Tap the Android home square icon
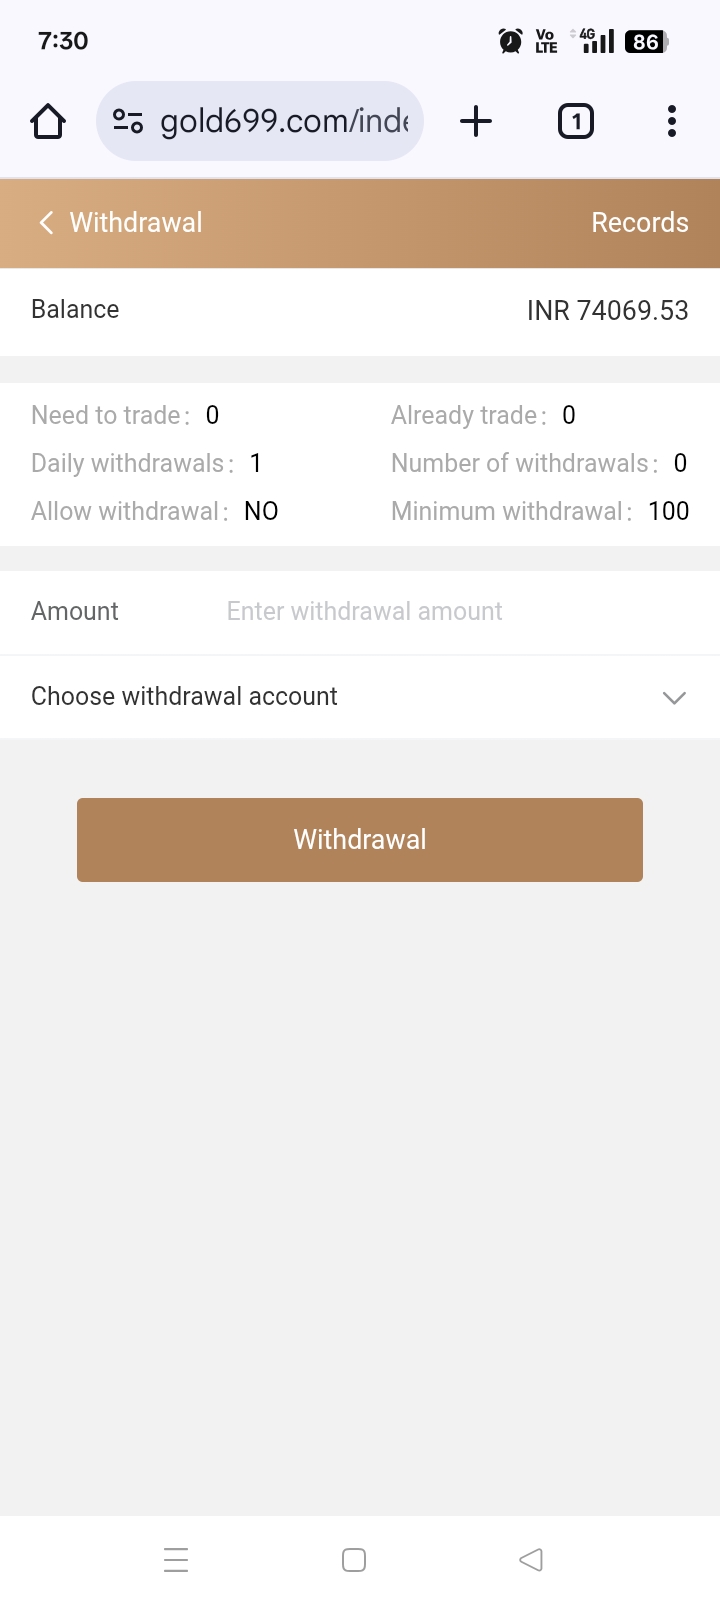 (354, 1560)
